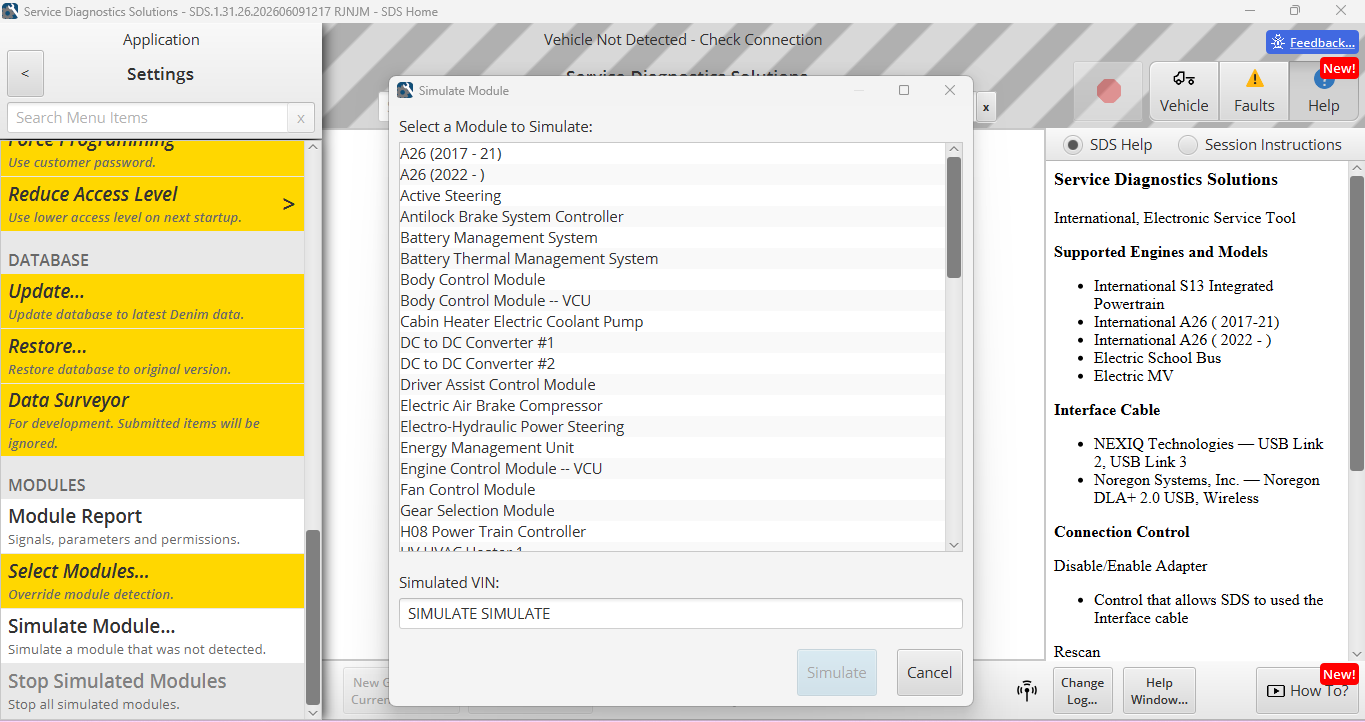Select the plain Body Control Module row
This screenshot has height=722, width=1365.
(672, 280)
